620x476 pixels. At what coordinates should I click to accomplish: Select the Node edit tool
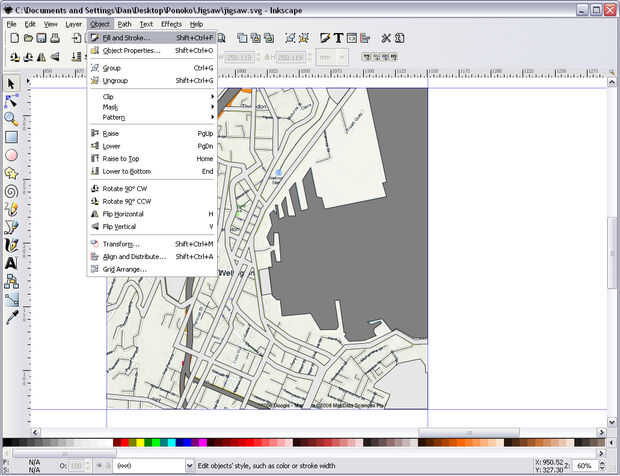(x=11, y=101)
